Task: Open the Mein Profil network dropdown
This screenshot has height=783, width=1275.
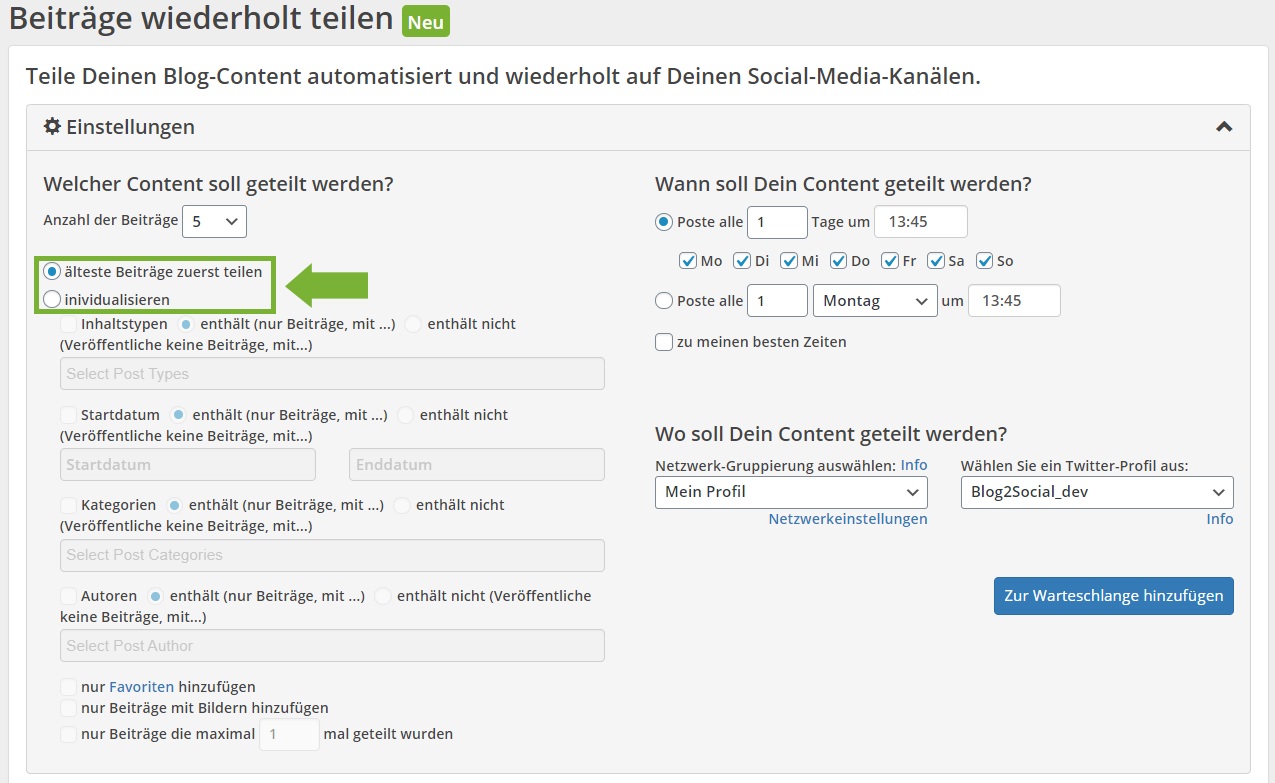Action: [x=791, y=492]
